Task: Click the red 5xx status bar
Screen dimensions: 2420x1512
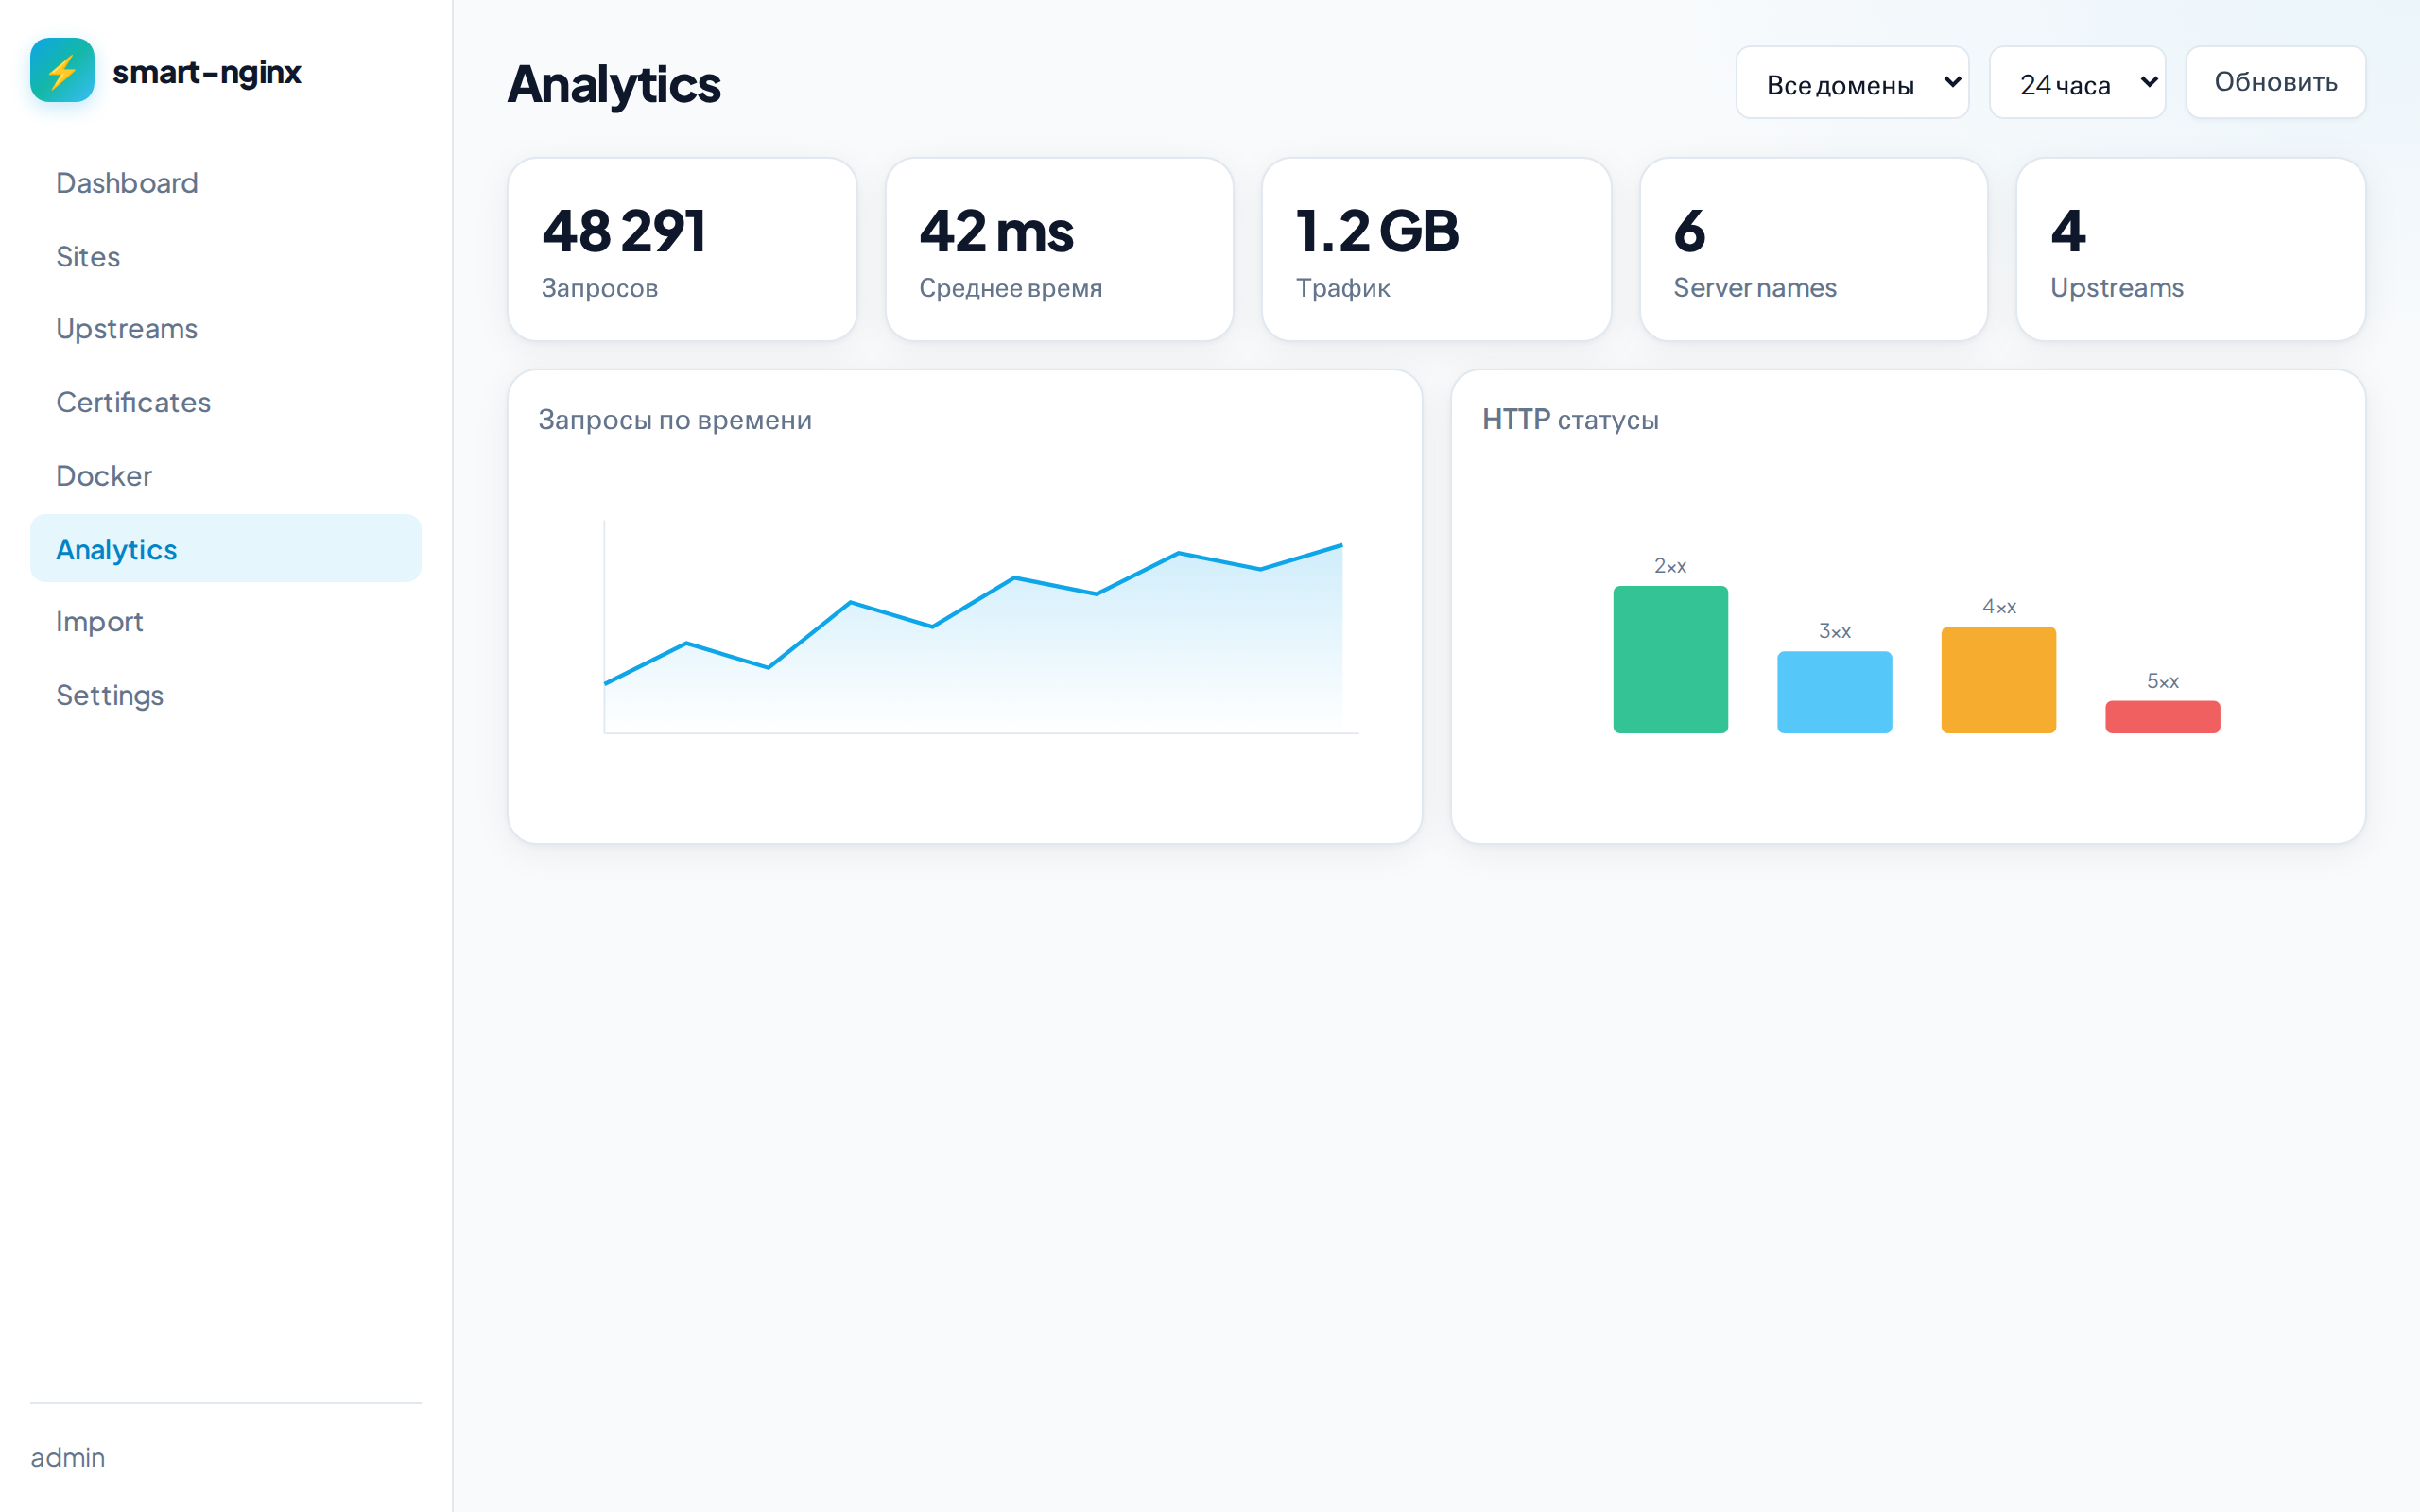Action: tap(2162, 717)
